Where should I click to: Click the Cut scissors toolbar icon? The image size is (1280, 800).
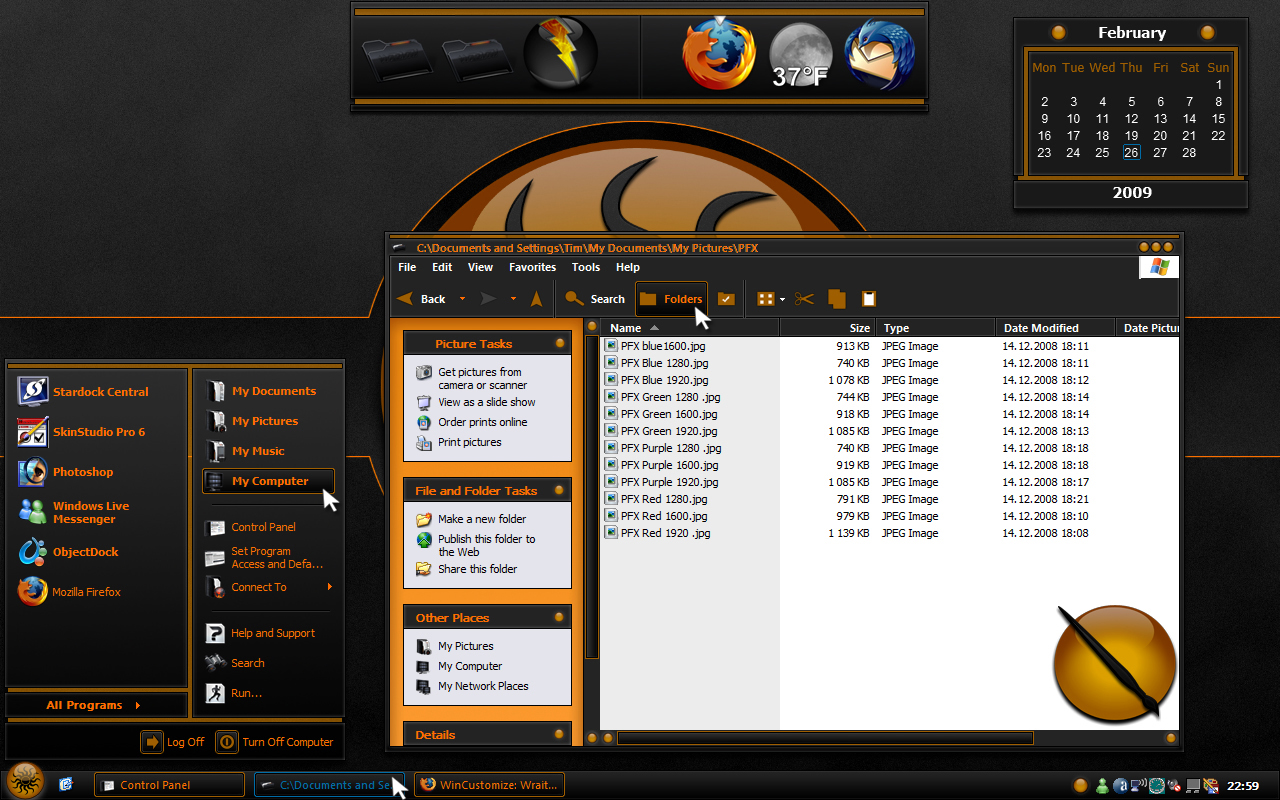[805, 299]
